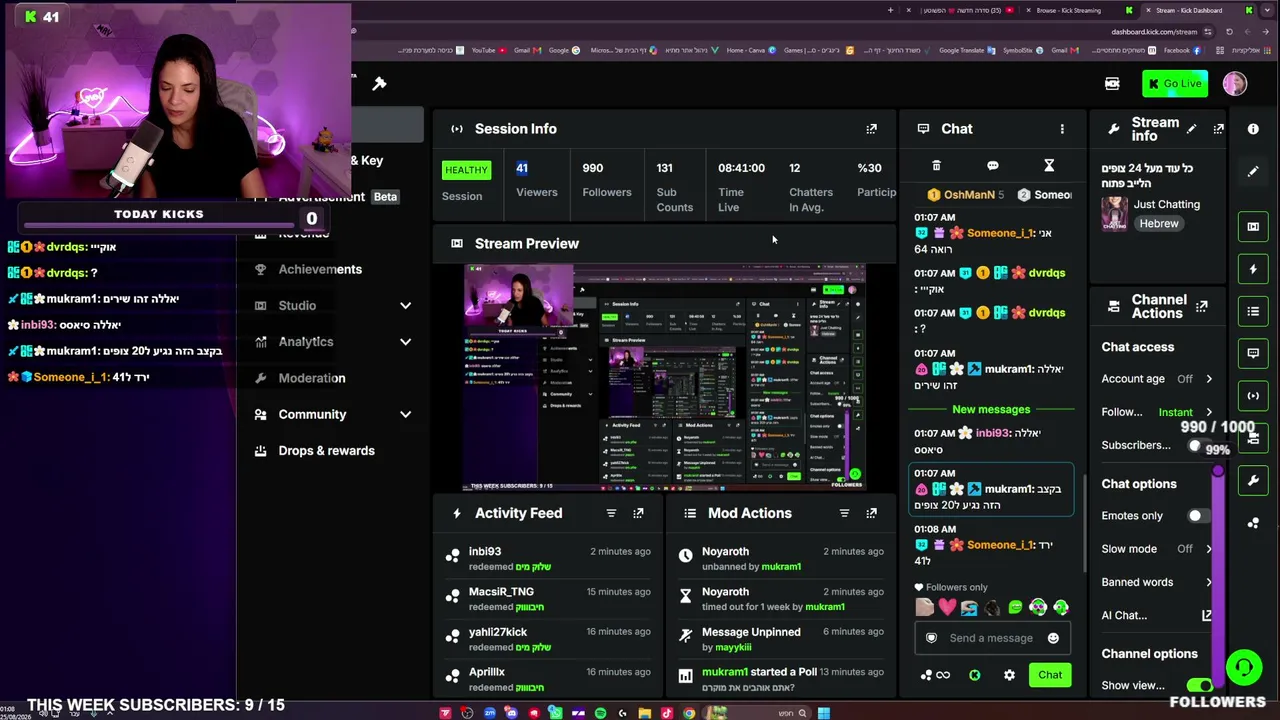Click Noyaroth in the unbanned mod action

(725, 552)
